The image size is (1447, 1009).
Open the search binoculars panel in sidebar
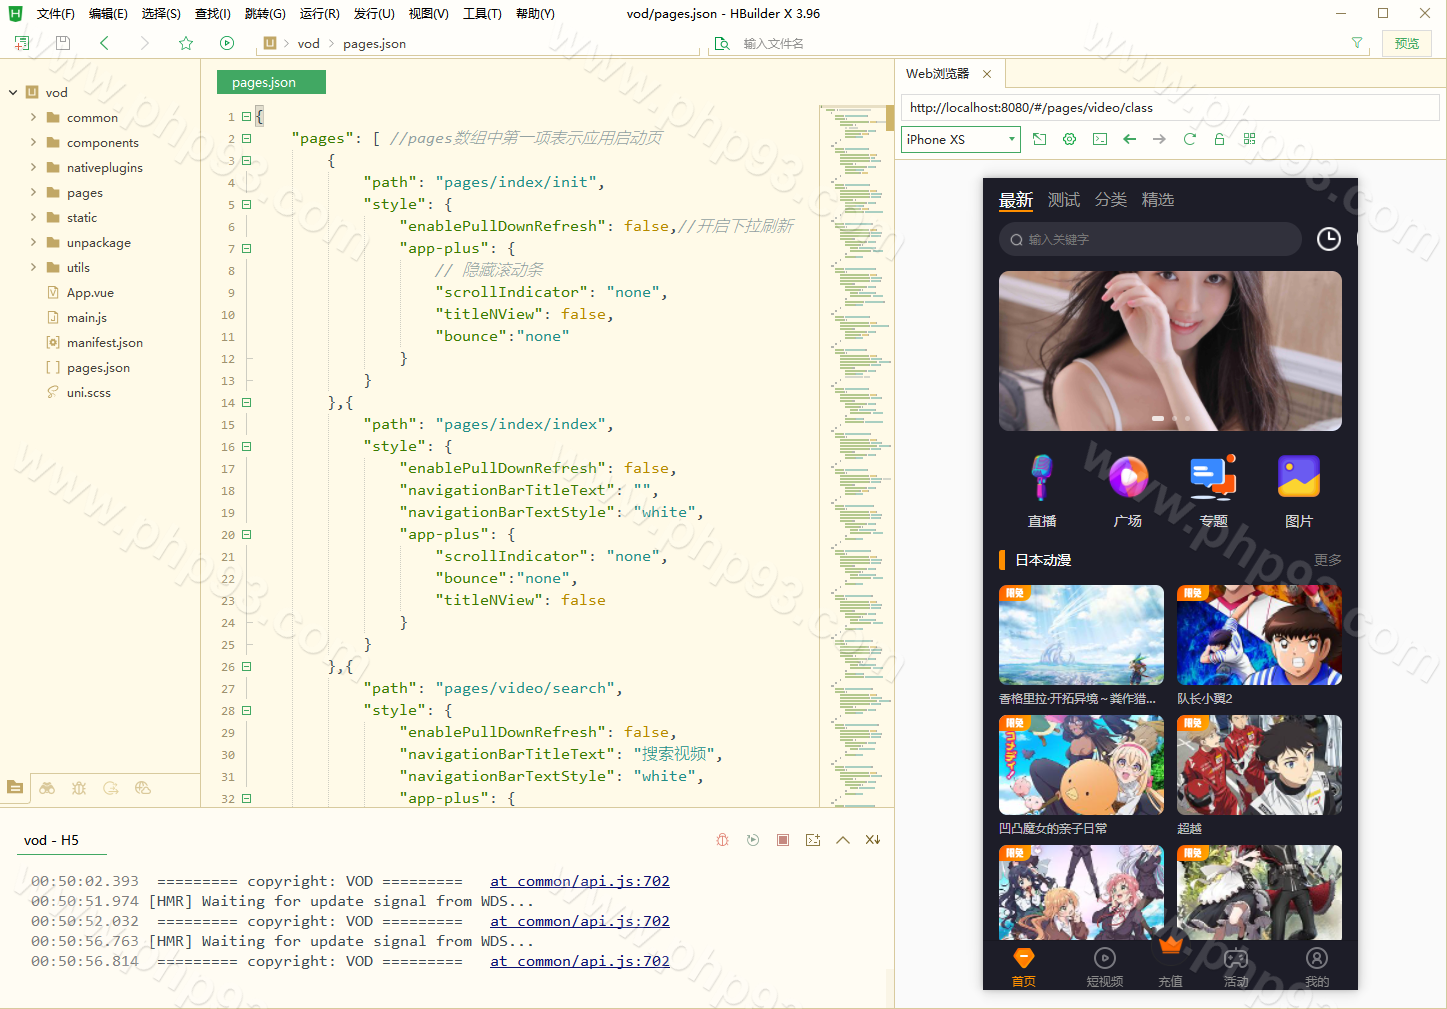tap(47, 788)
